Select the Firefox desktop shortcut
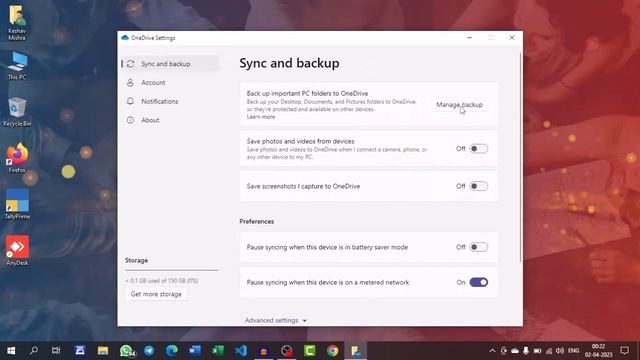Image resolution: width=640 pixels, height=360 pixels. [17, 158]
